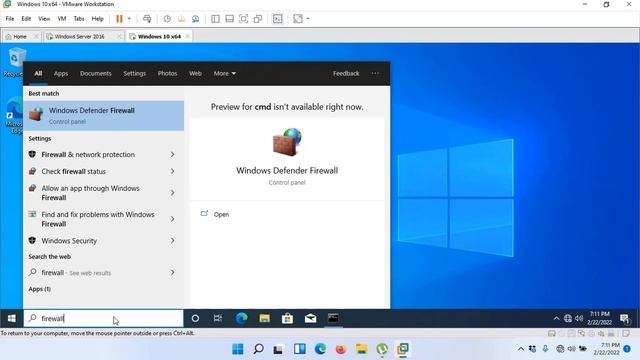This screenshot has height=360, width=640.
Task: Open the guest Windows 10 Start button
Action: click(11, 318)
